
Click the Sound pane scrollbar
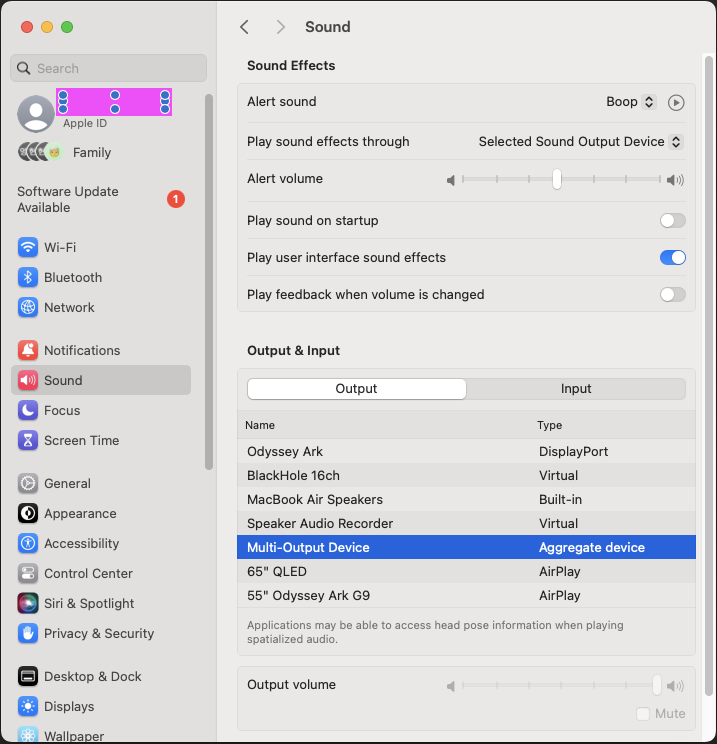[x=708, y=375]
